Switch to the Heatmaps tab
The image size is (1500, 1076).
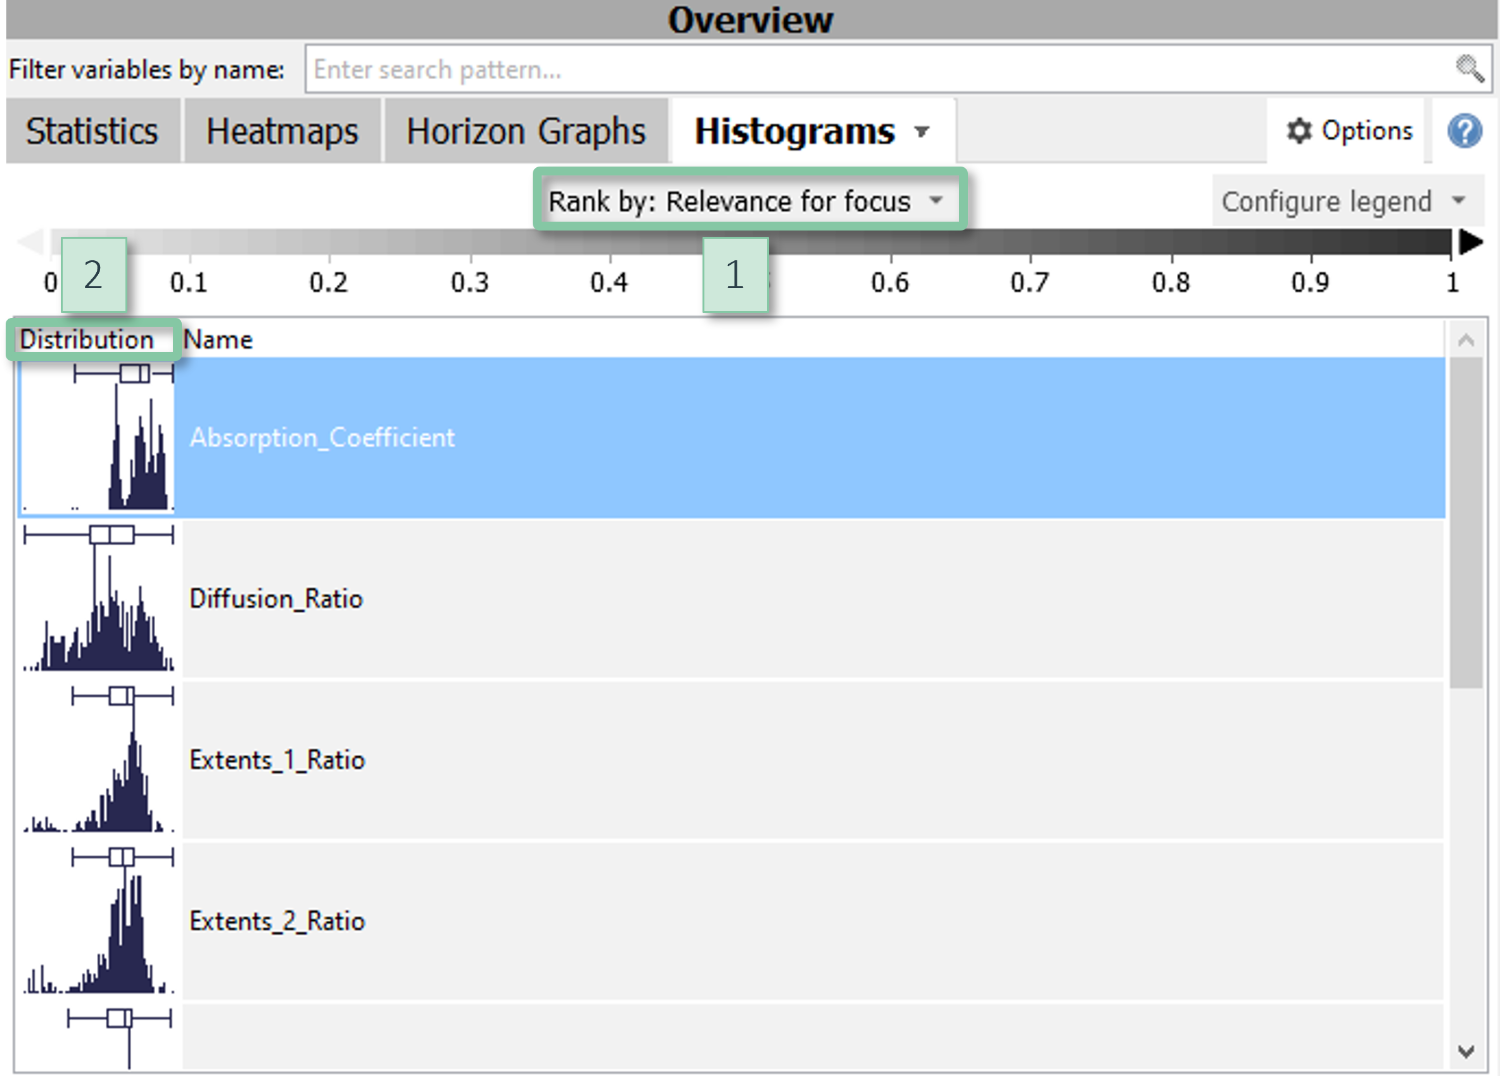point(282,131)
